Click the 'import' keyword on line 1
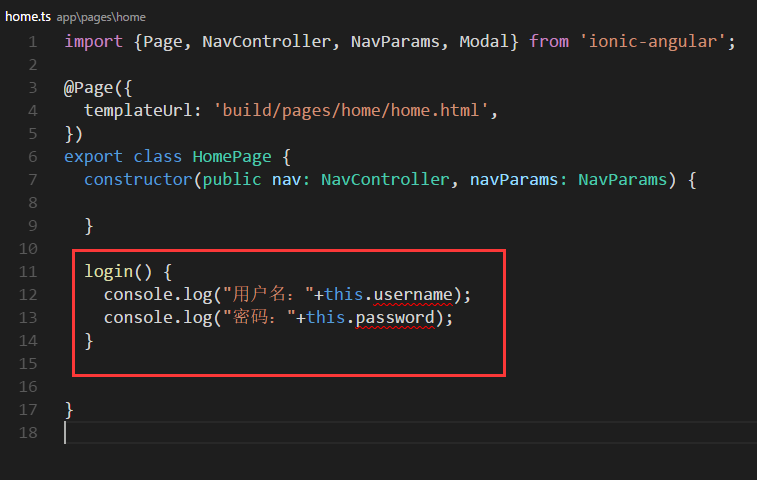 click(94, 42)
